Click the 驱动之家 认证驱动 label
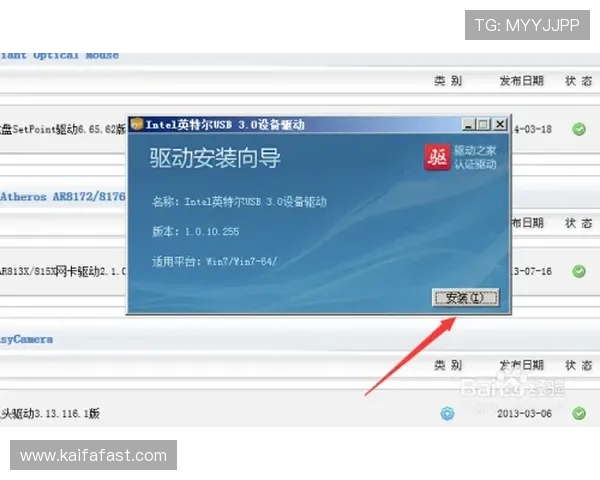 475,157
